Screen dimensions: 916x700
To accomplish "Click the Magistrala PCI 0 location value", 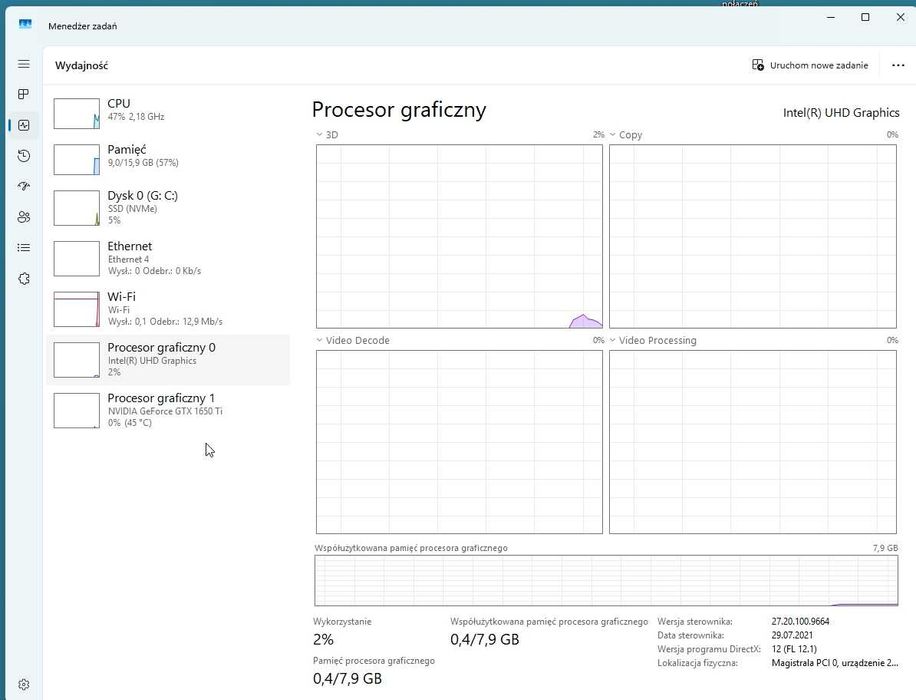I will [835, 663].
